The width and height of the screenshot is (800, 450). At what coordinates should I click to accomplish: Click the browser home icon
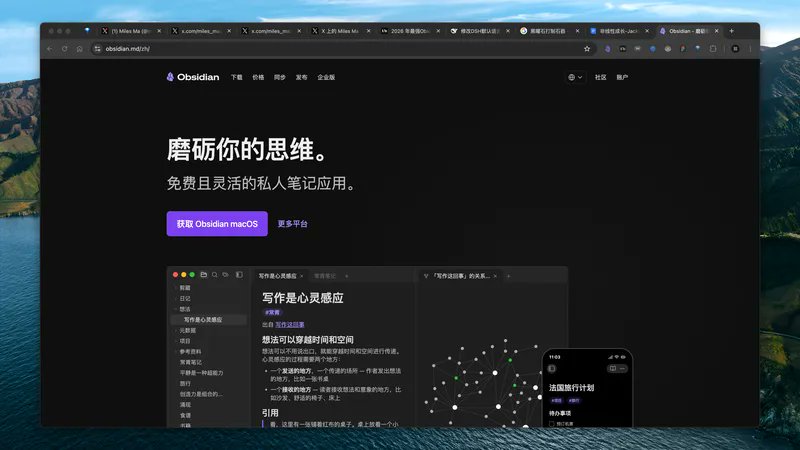(x=80, y=48)
